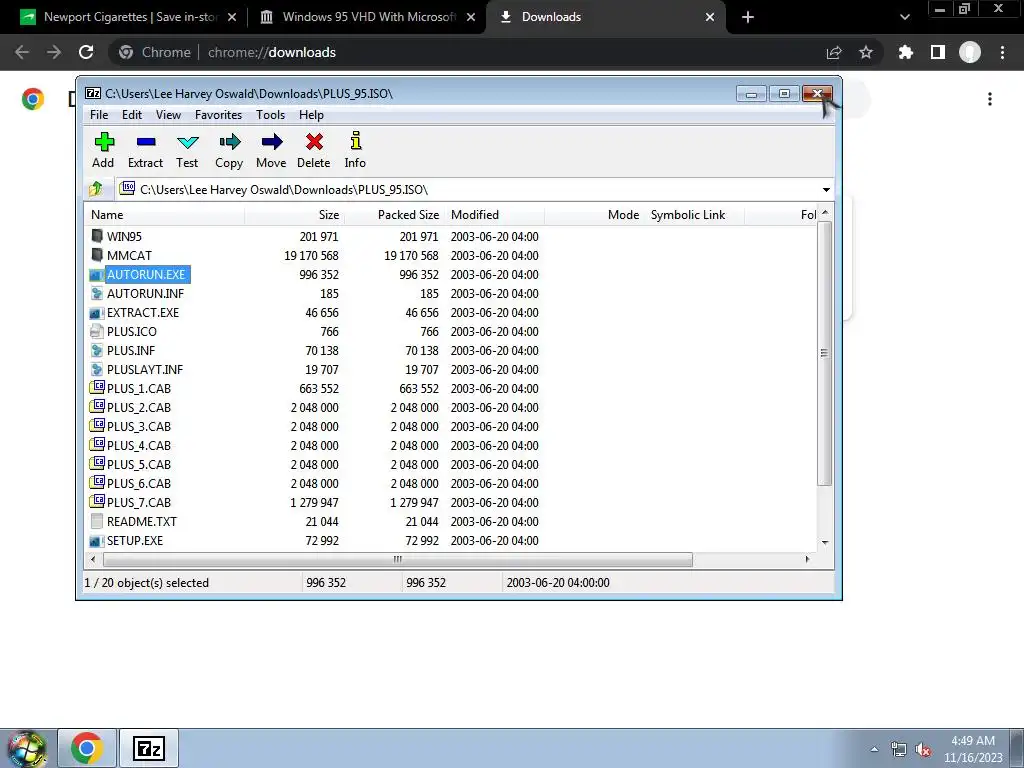Open Chrome's three-dot main menu
The width and height of the screenshot is (1024, 768).
point(1002,52)
